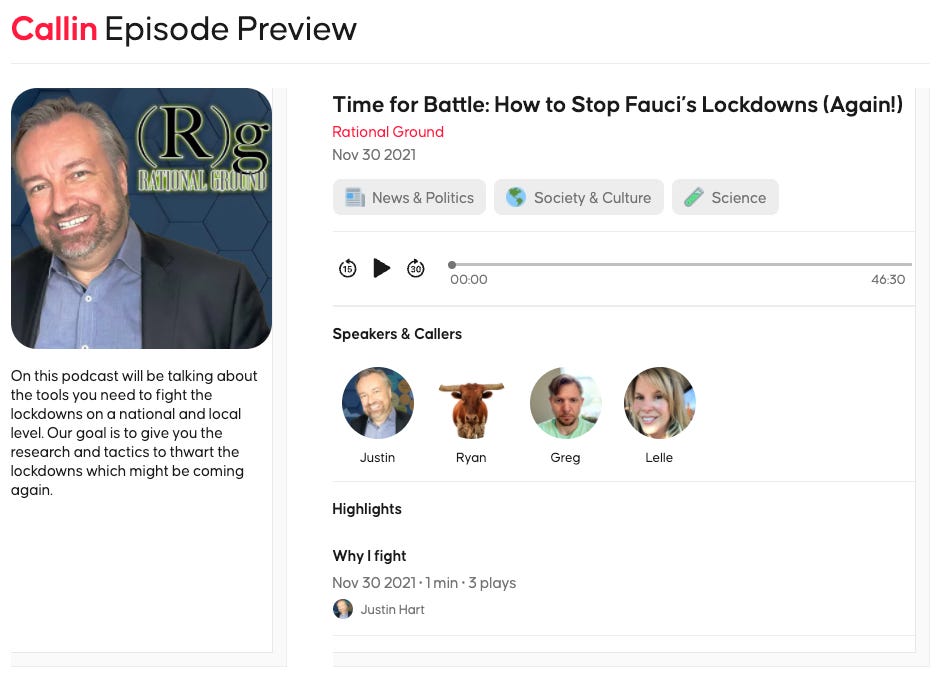Viewport: 939px width, 677px height.
Task: Click the progress slider handle at 00:00
Action: click(x=452, y=264)
